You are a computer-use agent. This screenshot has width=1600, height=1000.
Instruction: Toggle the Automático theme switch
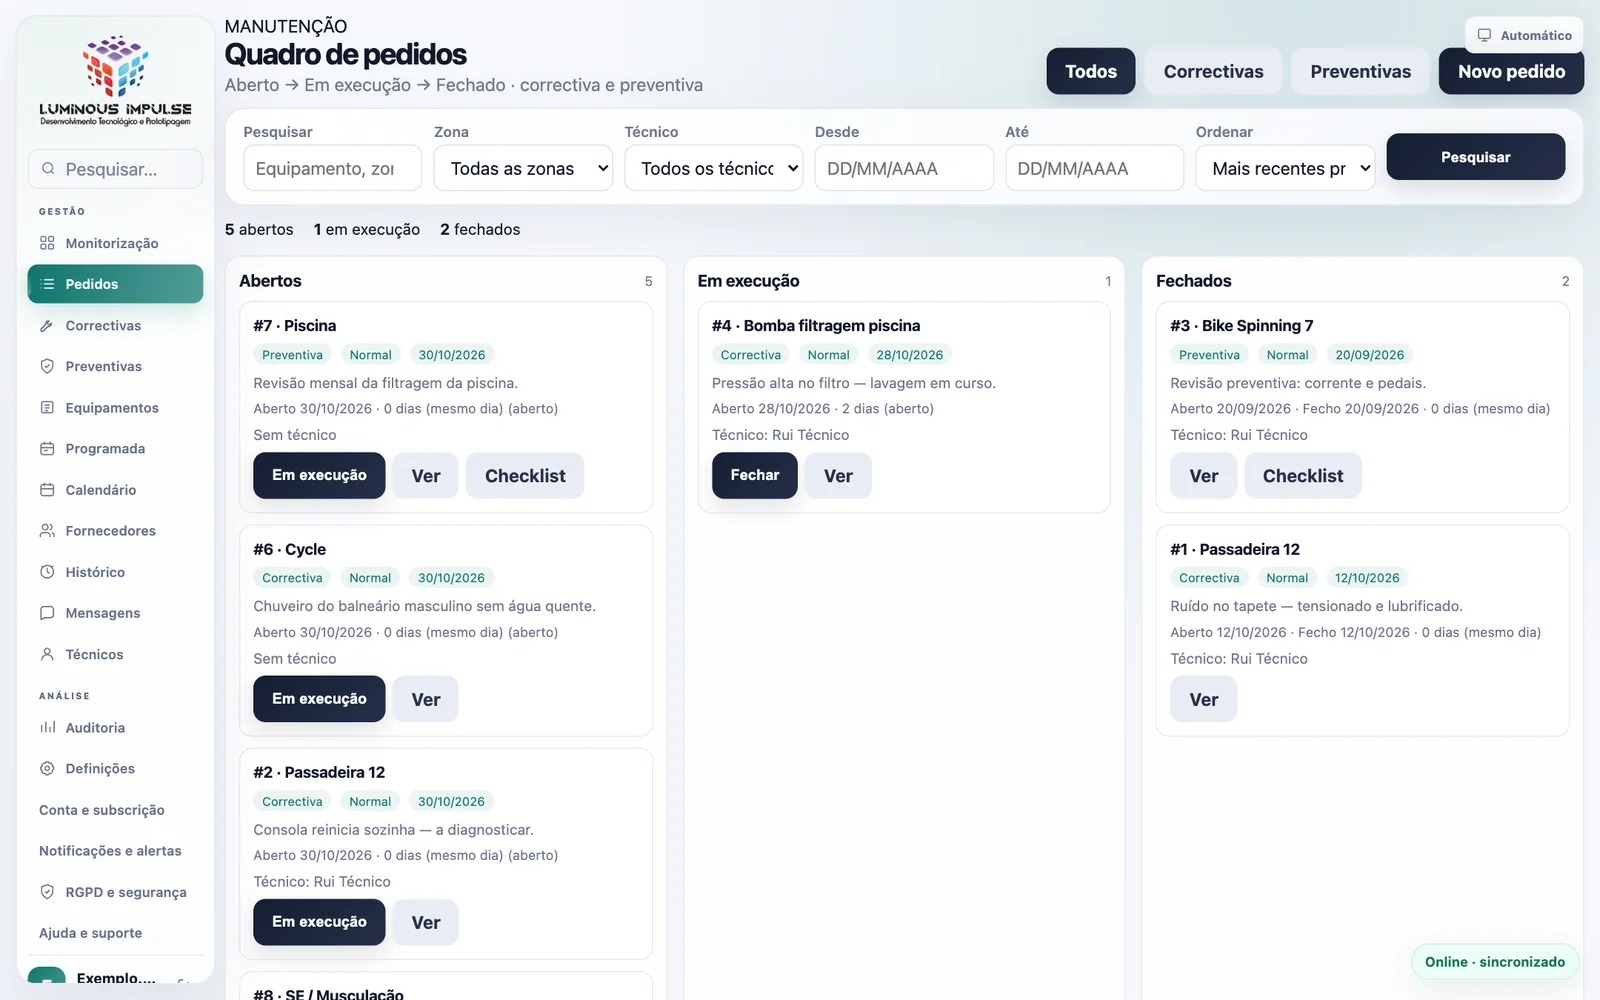point(1524,35)
